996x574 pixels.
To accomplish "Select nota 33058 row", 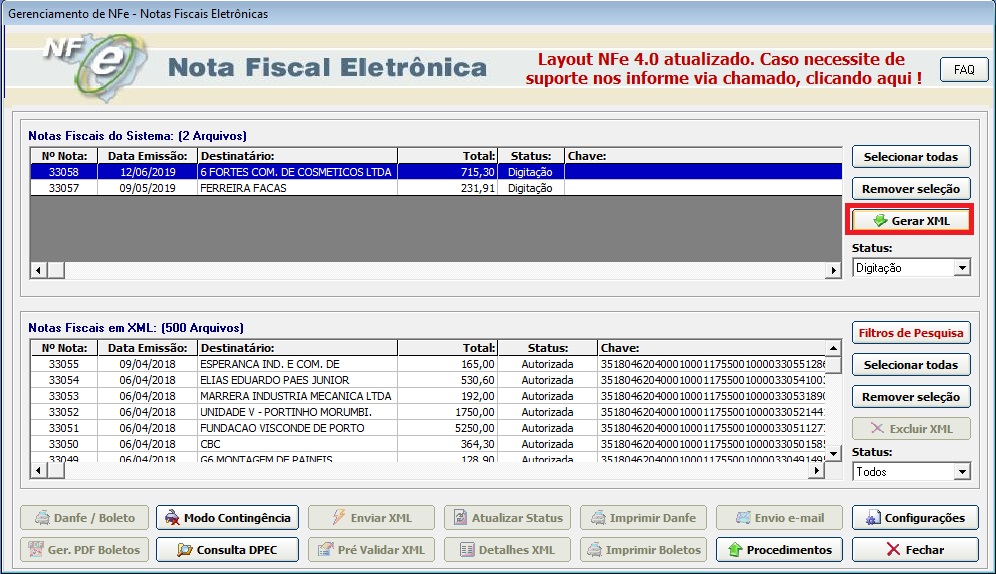I will click(x=436, y=171).
